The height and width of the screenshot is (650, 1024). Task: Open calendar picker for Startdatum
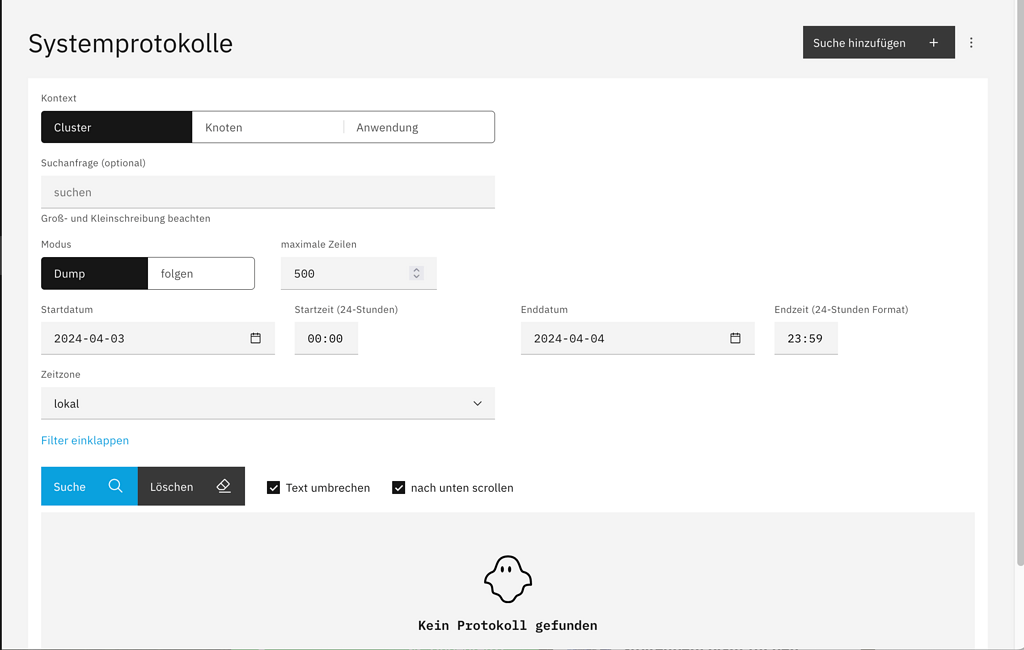click(255, 339)
